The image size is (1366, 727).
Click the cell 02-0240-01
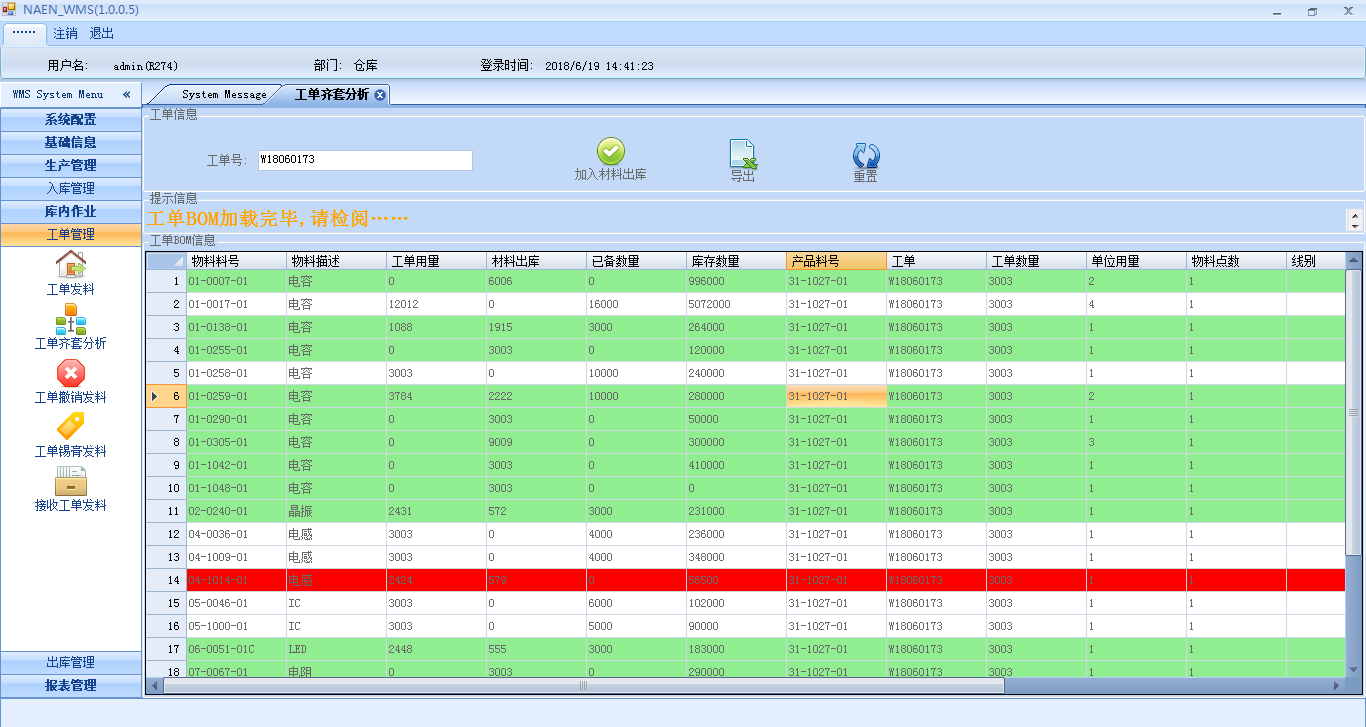[x=236, y=511]
